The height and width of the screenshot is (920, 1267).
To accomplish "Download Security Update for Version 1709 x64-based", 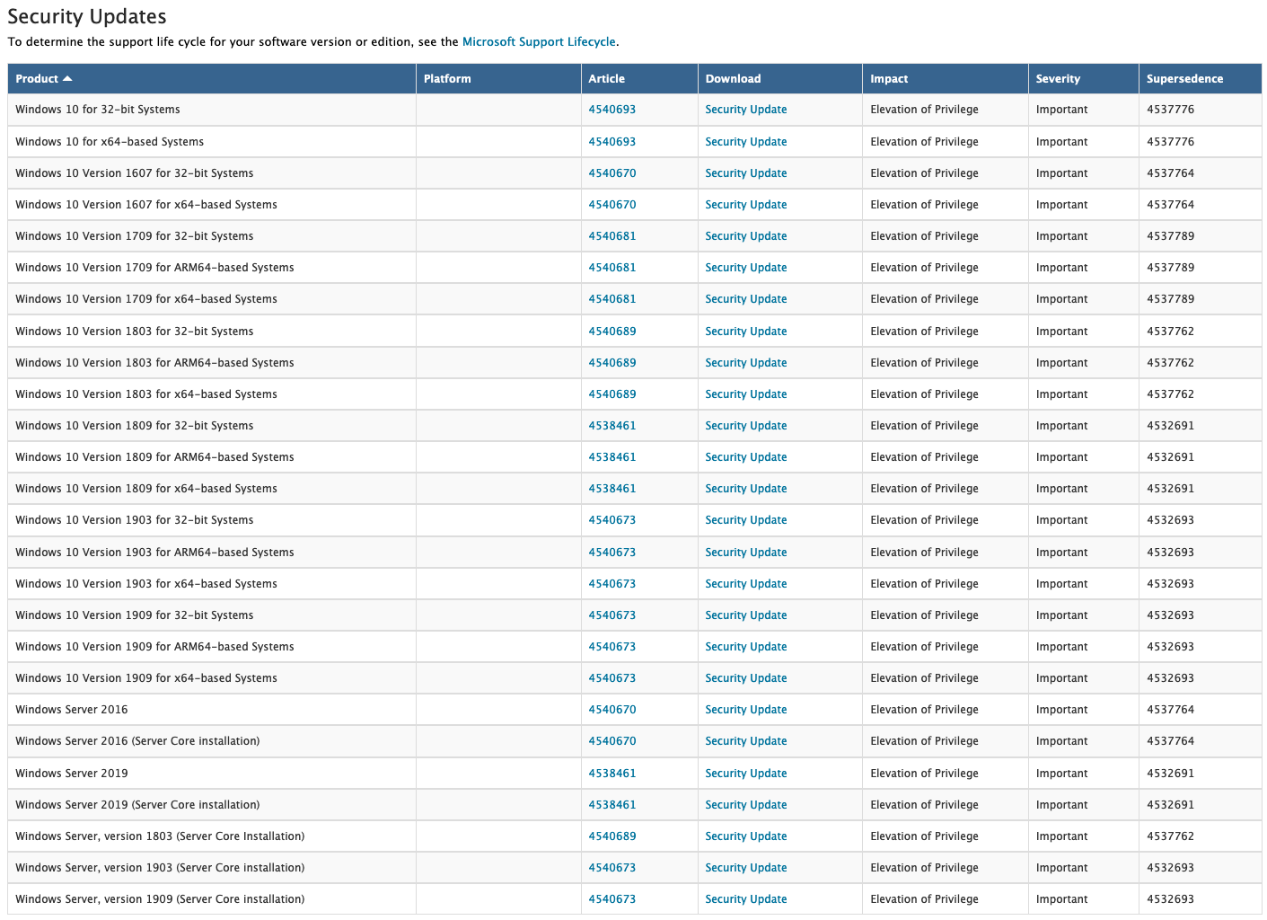I will pyautogui.click(x=746, y=299).
